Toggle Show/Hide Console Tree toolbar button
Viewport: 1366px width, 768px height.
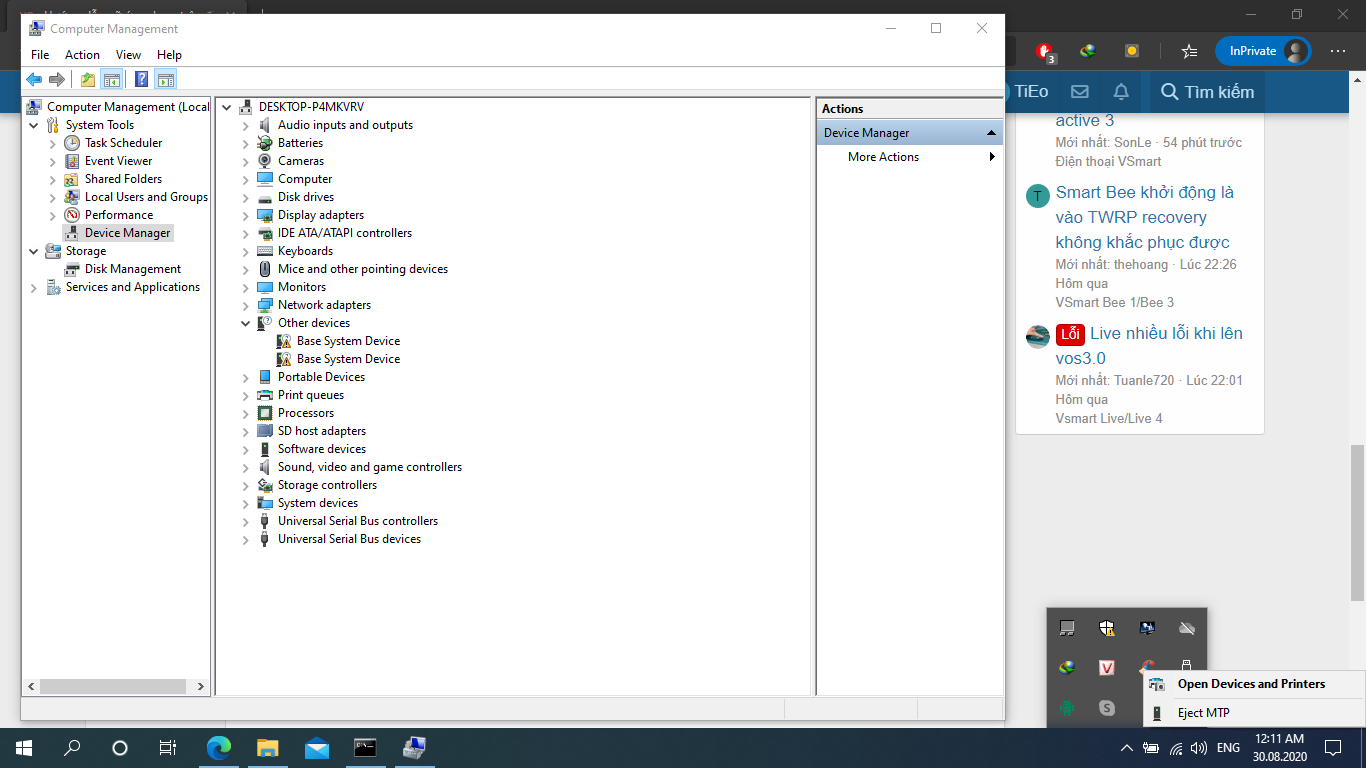pos(112,80)
